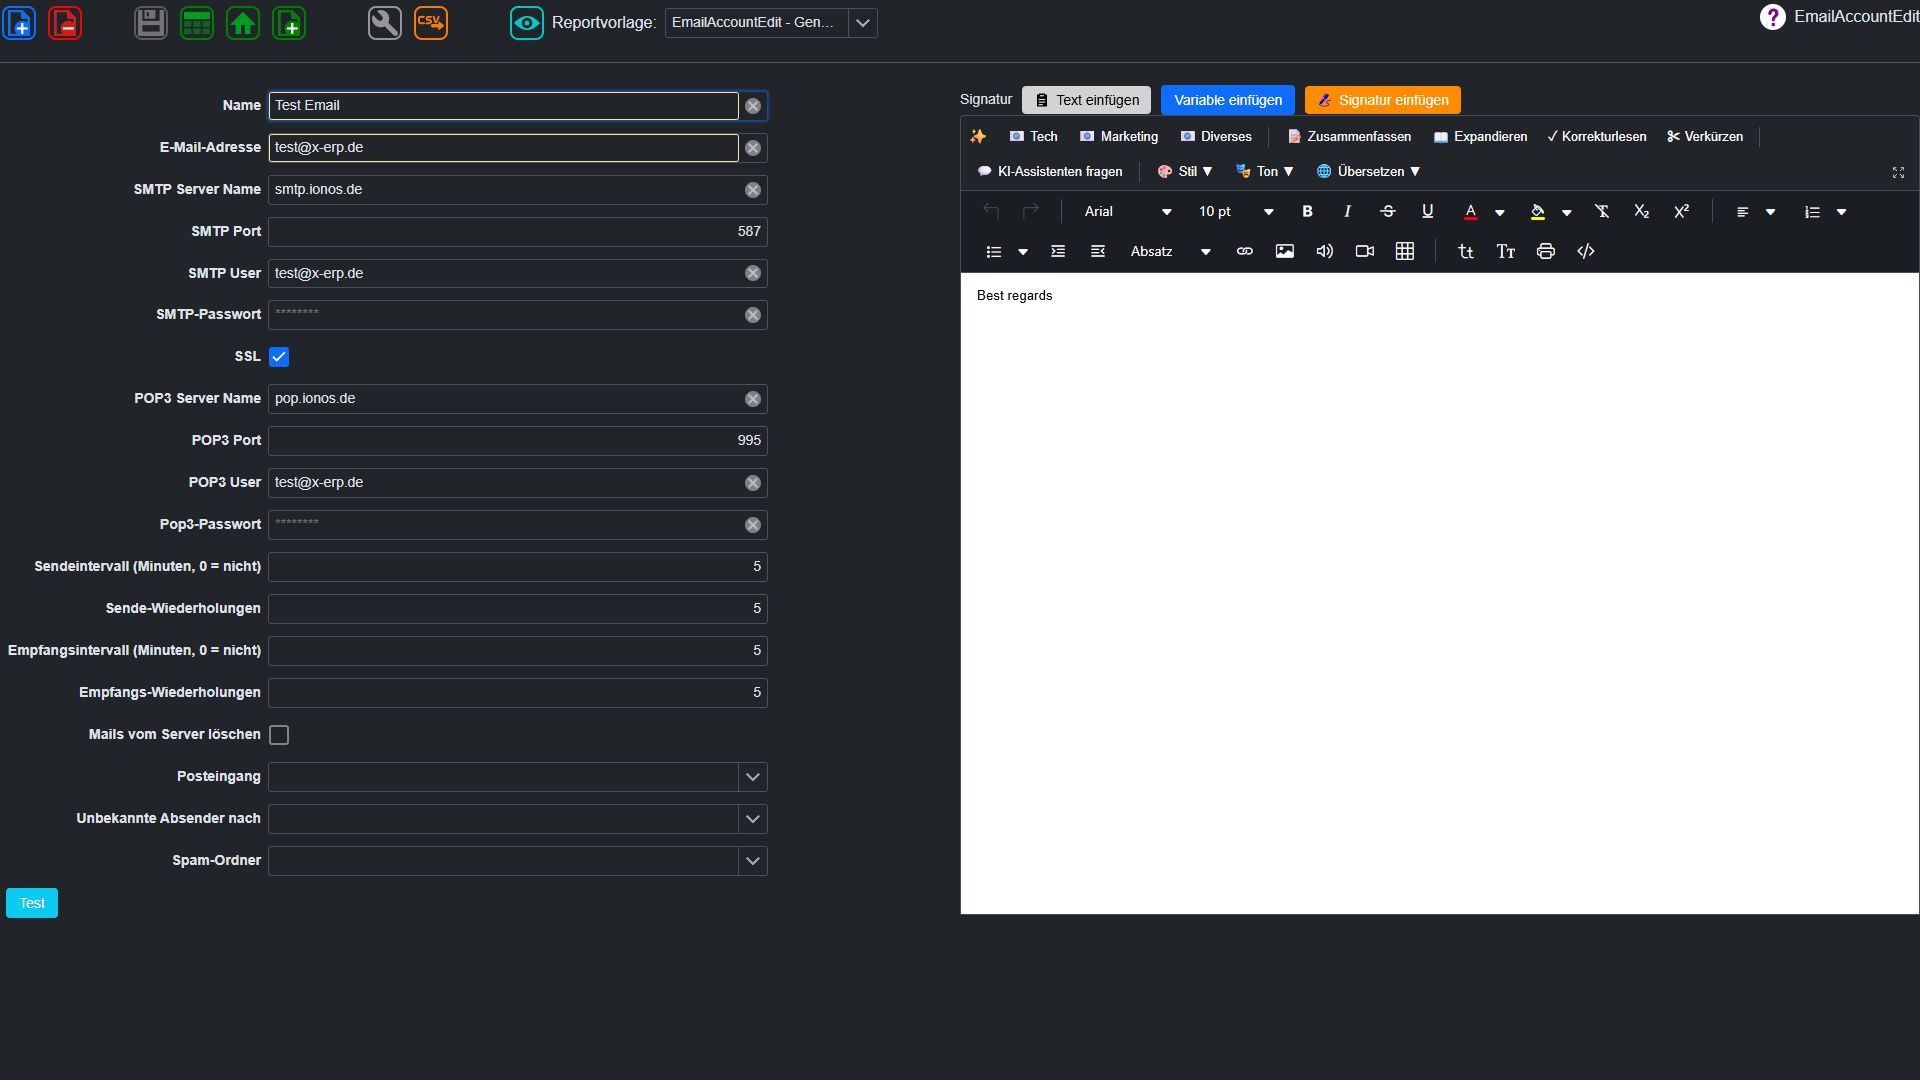Open the Arial font family dropdown
Image resolution: width=1920 pixels, height=1080 pixels.
coord(1127,211)
